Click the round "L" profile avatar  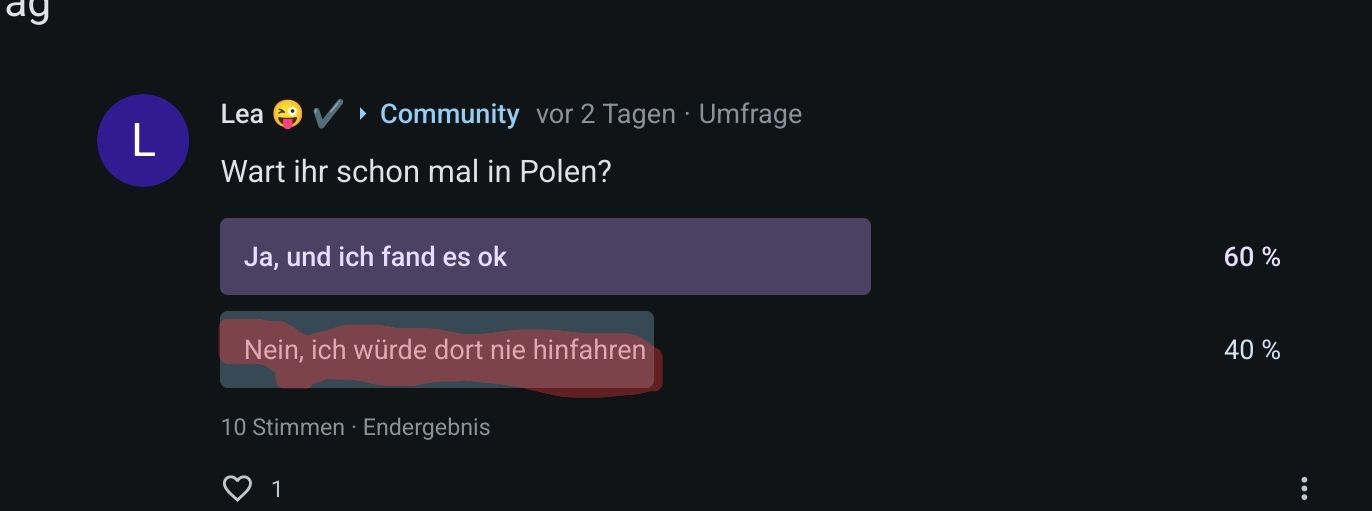(x=143, y=141)
